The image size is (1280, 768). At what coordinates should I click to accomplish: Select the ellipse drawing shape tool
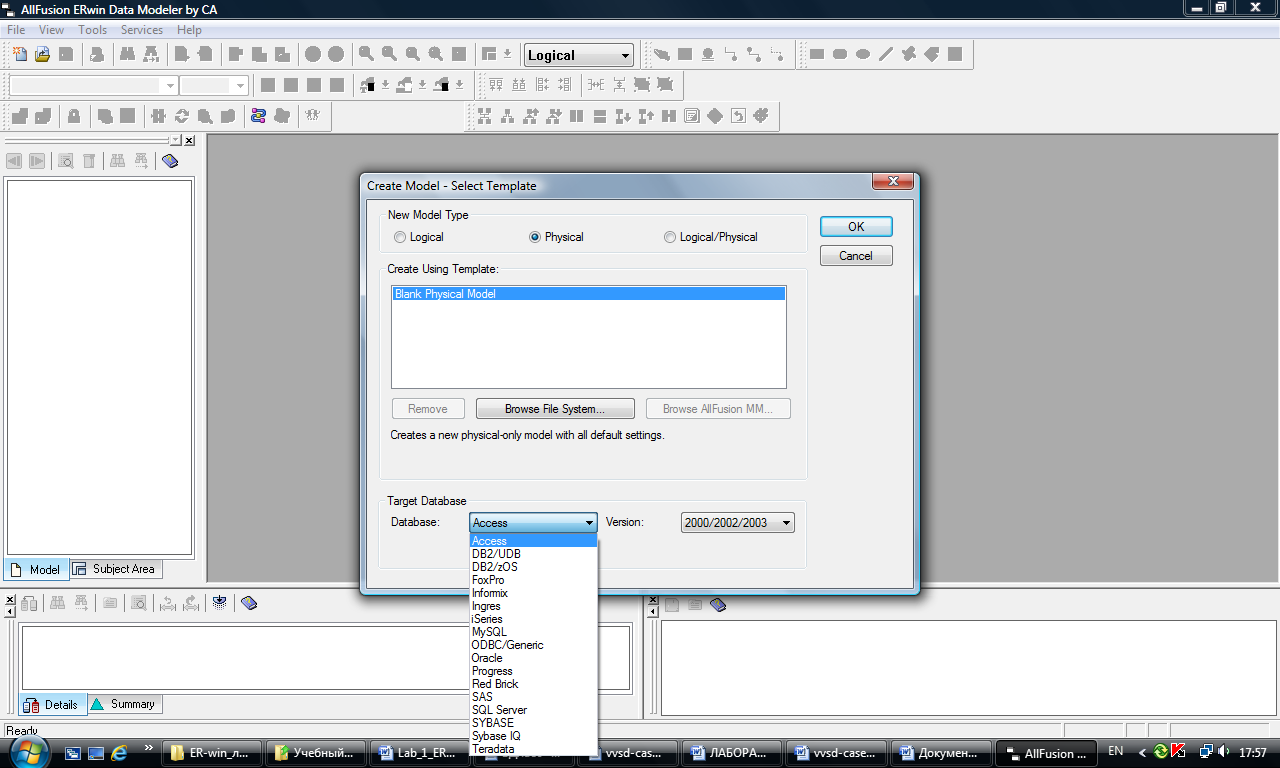863,54
